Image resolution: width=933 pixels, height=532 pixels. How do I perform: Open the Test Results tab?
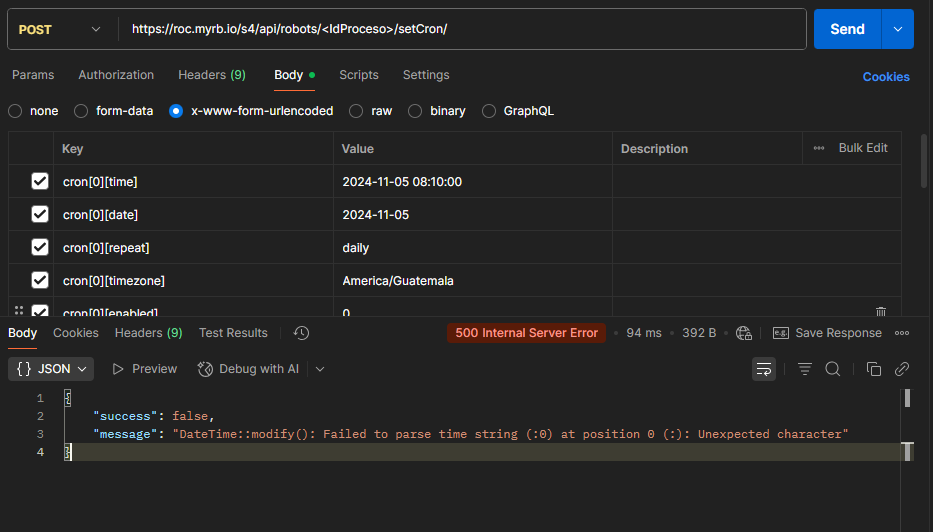click(233, 333)
